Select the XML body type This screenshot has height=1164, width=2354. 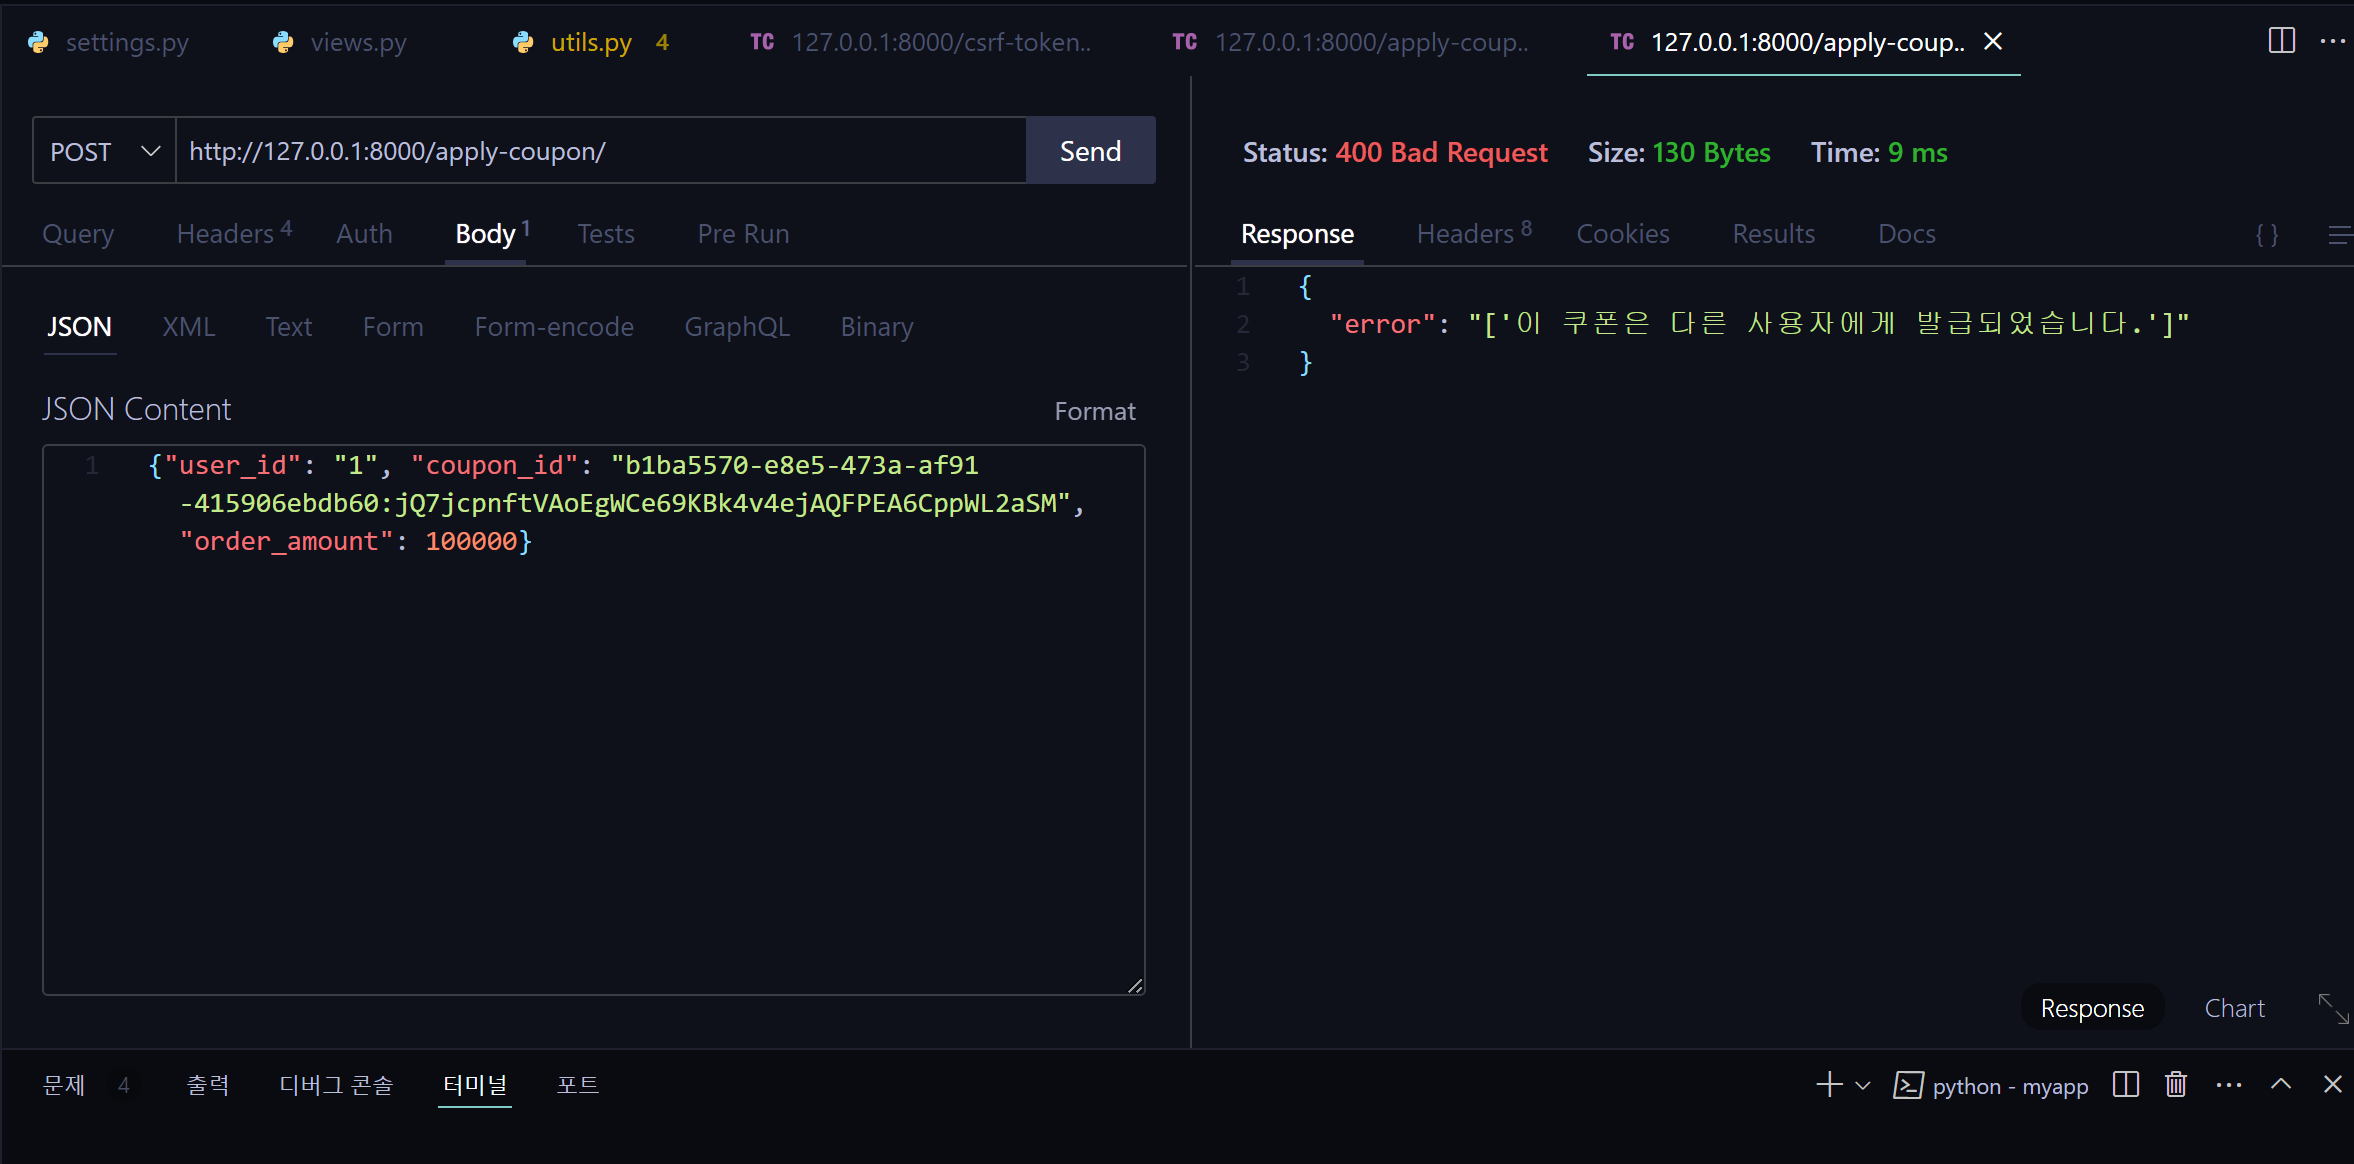[x=188, y=327]
